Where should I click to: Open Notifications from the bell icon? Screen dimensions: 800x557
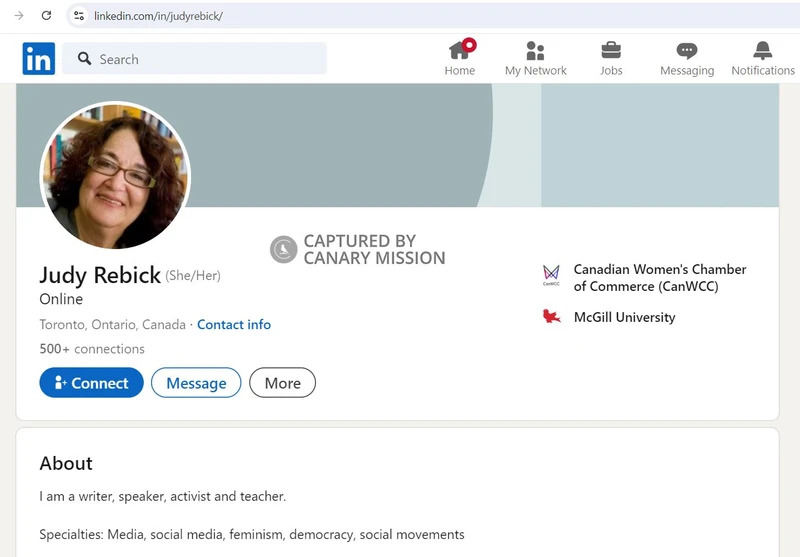coord(763,50)
